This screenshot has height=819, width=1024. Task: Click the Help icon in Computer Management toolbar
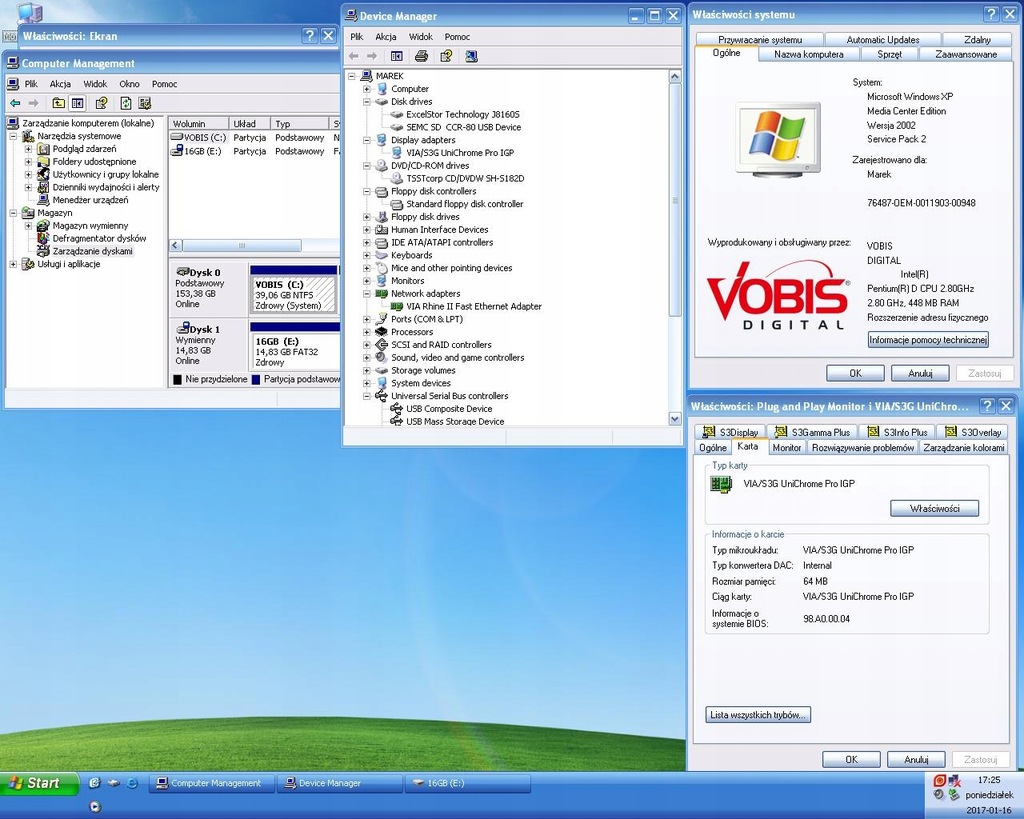coord(101,103)
